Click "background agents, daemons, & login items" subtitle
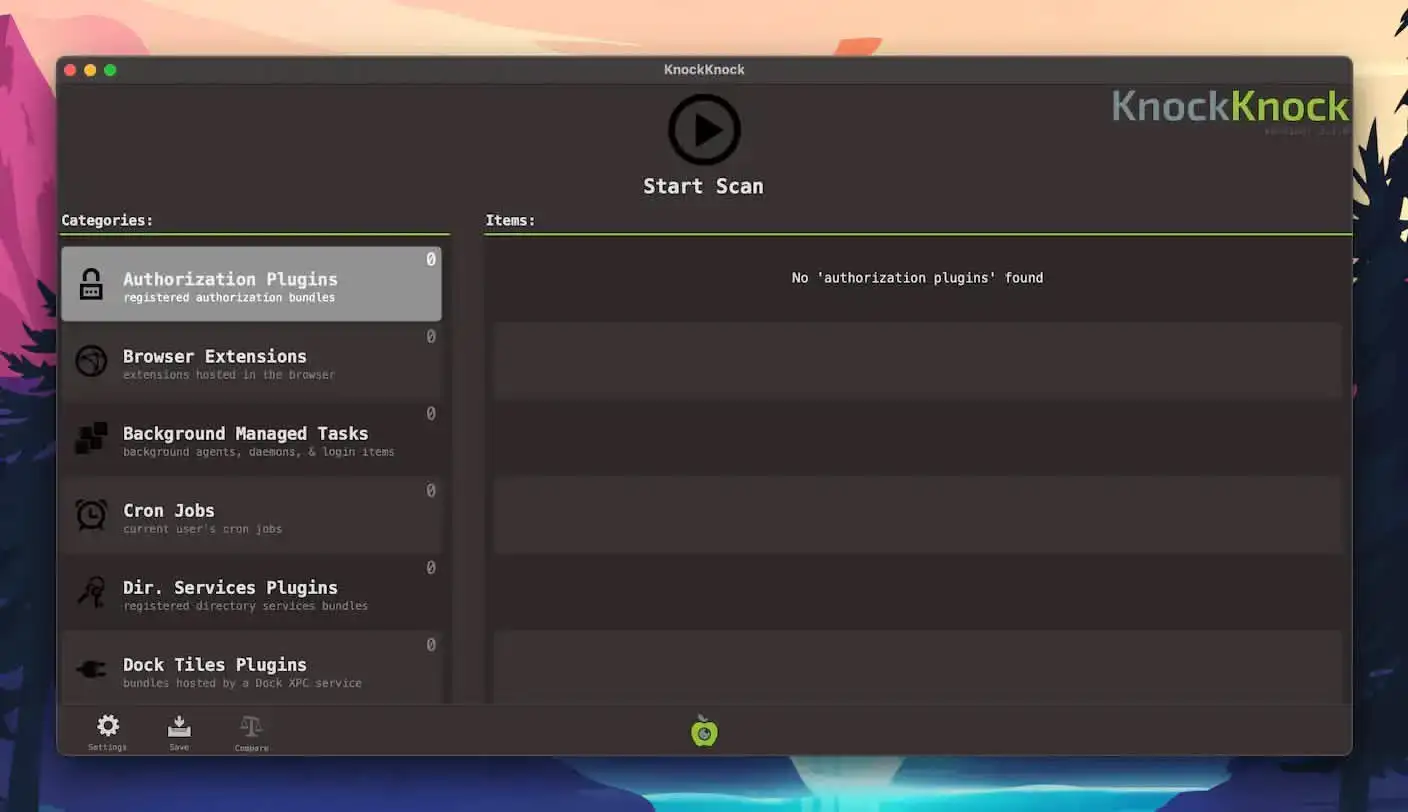Image resolution: width=1408 pixels, height=812 pixels. [x=259, y=452]
